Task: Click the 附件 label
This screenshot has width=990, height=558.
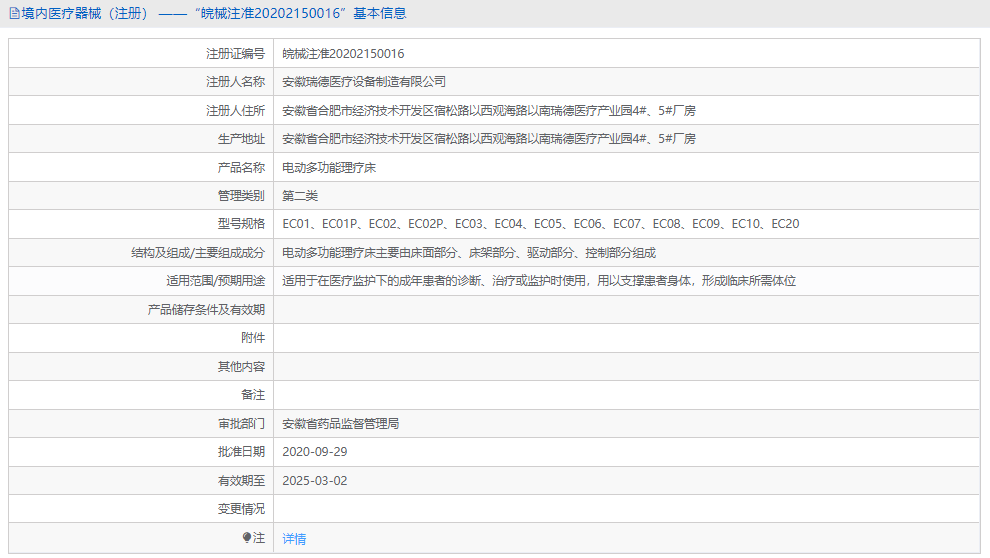Action: pos(253,338)
